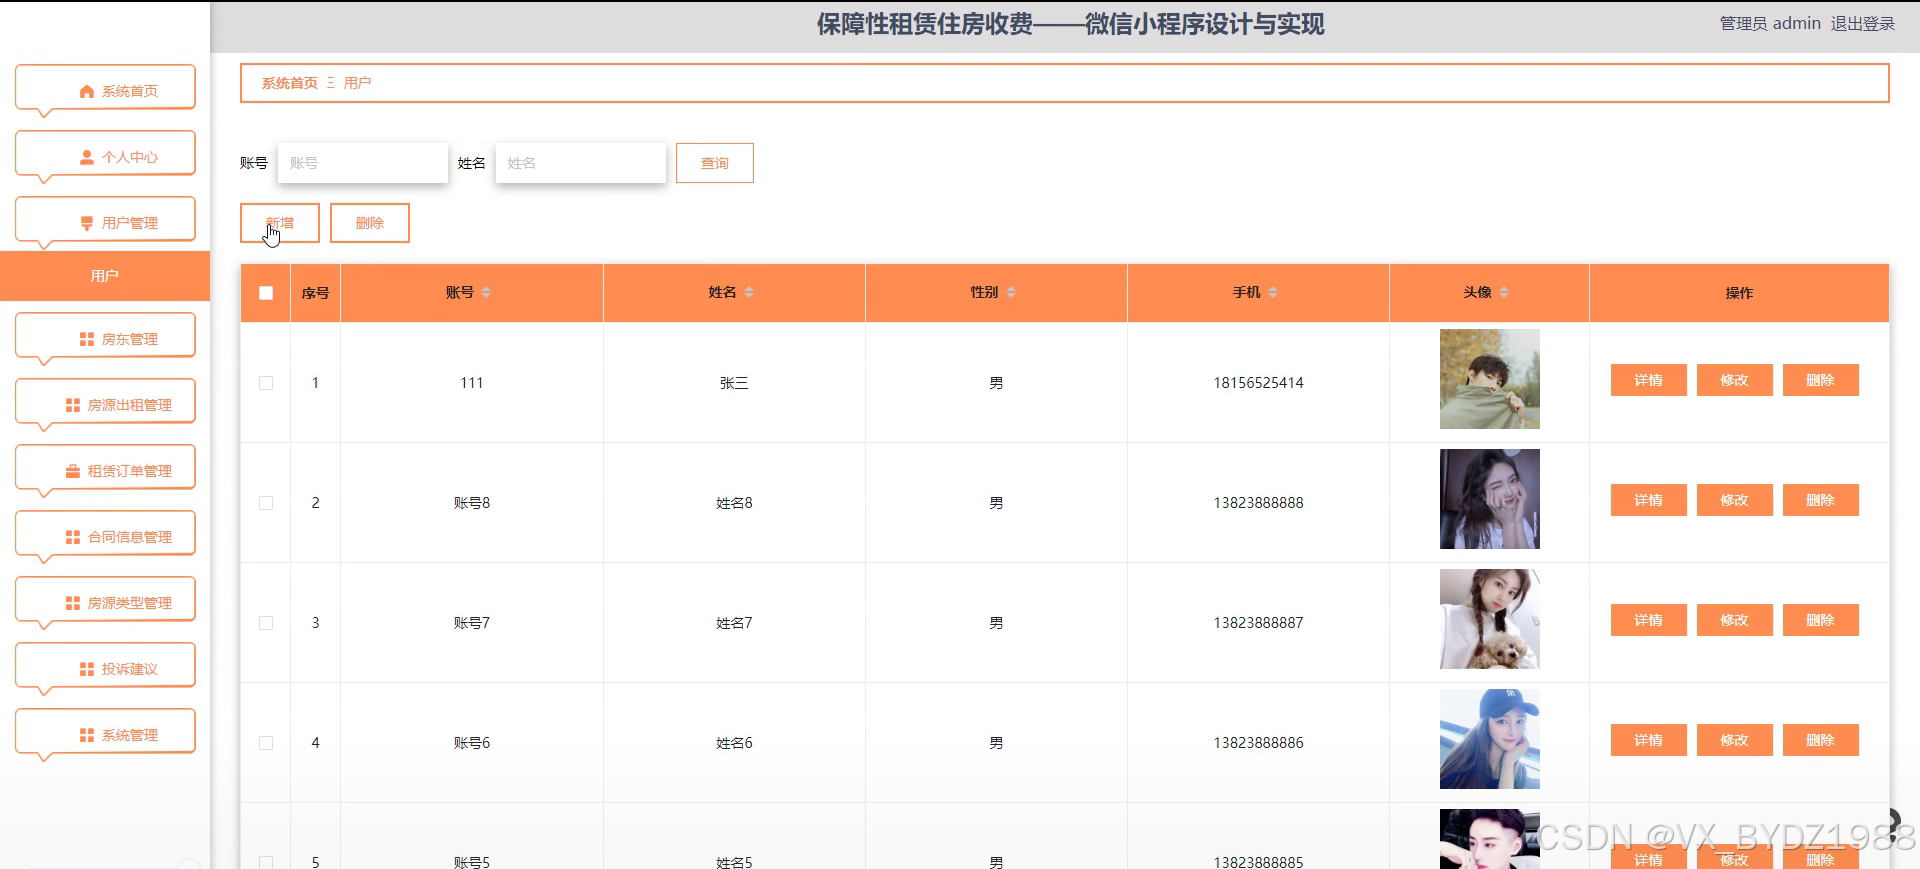Click the briefcase icon beside 租赁订单管理
The width and height of the screenshot is (1920, 869).
coord(73,471)
